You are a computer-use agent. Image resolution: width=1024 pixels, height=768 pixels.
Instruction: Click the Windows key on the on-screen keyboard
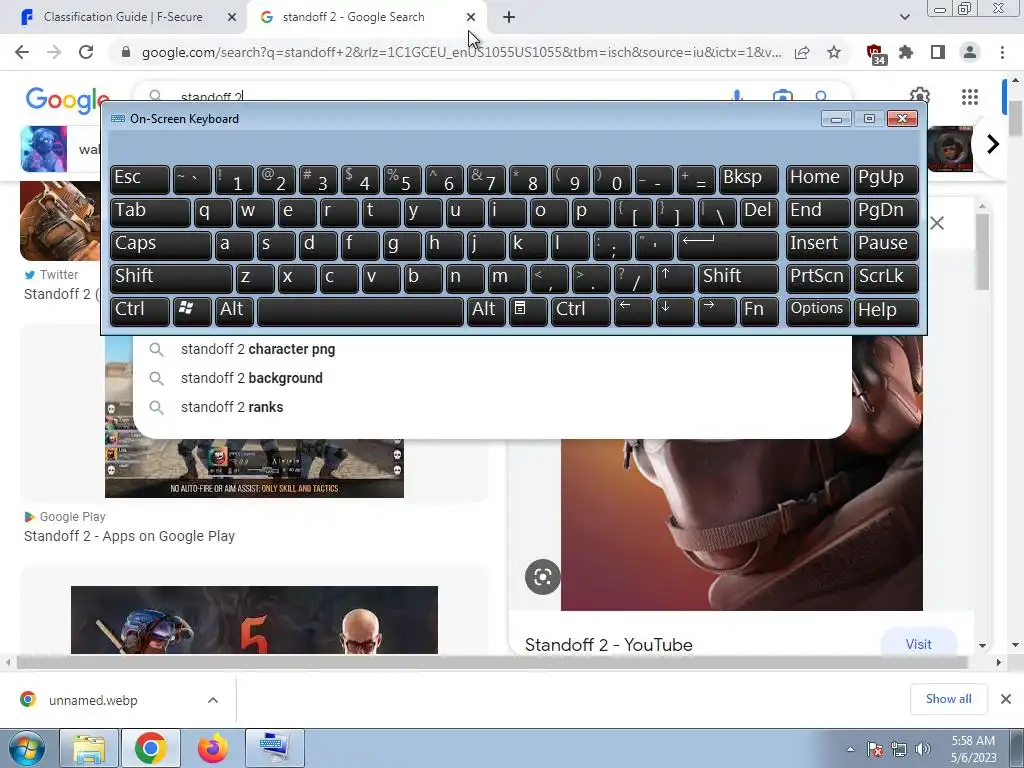point(192,310)
